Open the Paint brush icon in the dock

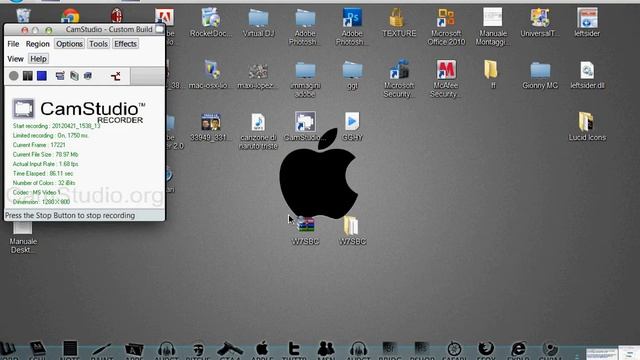(x=102, y=350)
